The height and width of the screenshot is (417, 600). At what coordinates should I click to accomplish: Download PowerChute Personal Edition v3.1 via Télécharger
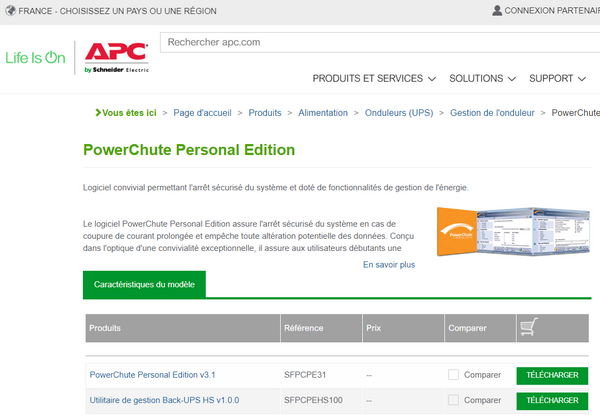(x=552, y=375)
